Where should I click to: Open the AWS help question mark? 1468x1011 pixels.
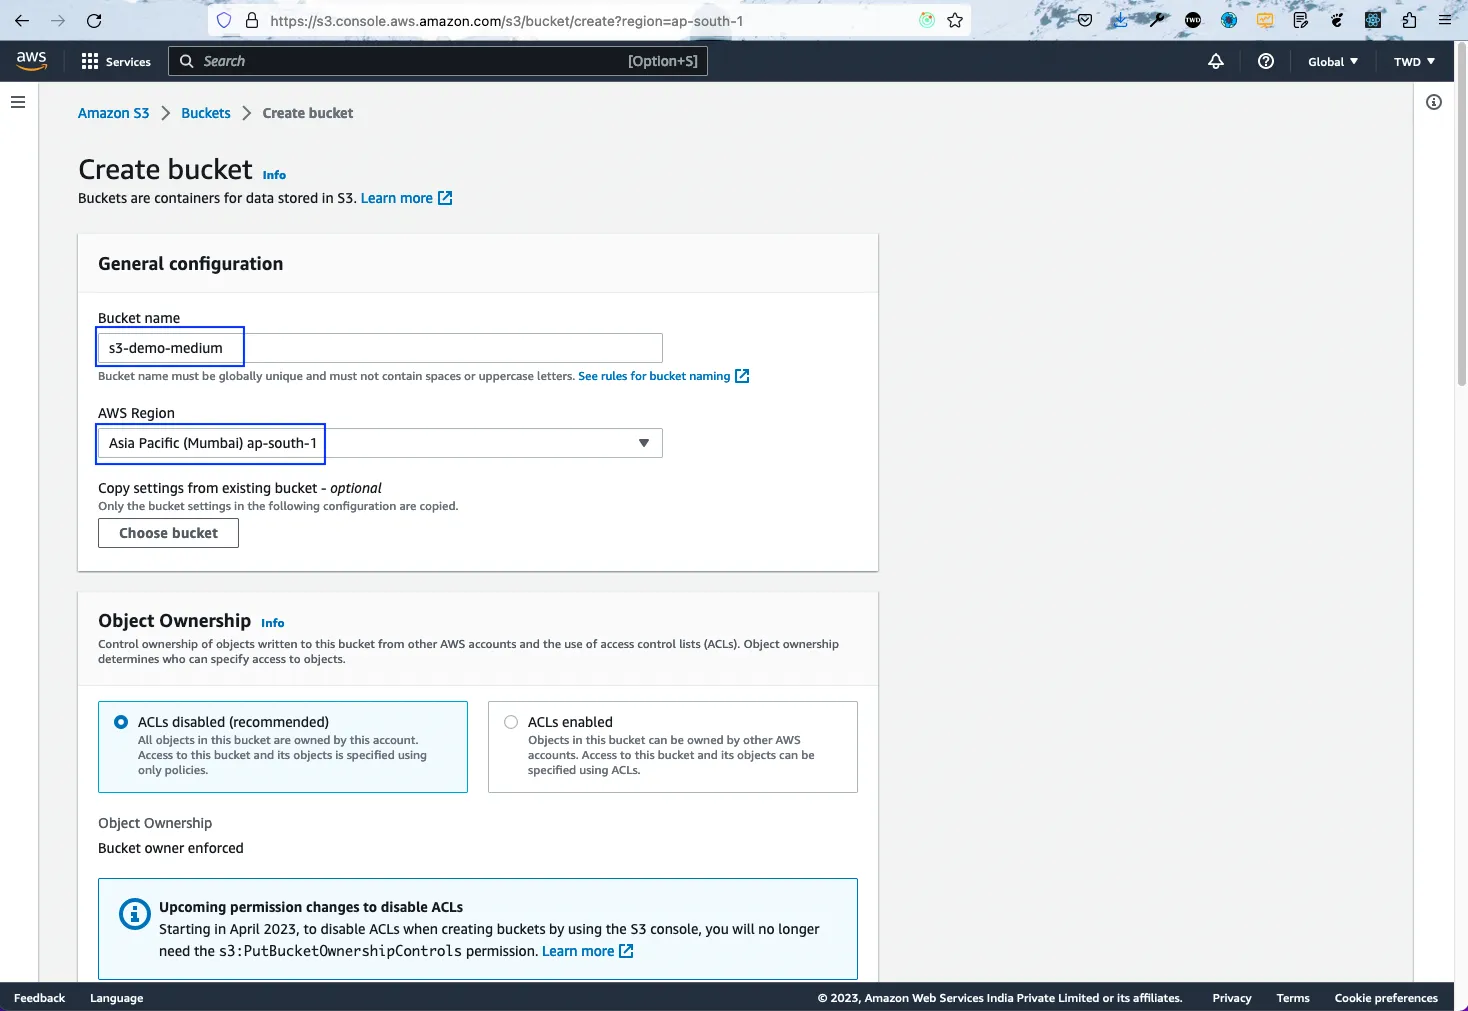pyautogui.click(x=1266, y=61)
